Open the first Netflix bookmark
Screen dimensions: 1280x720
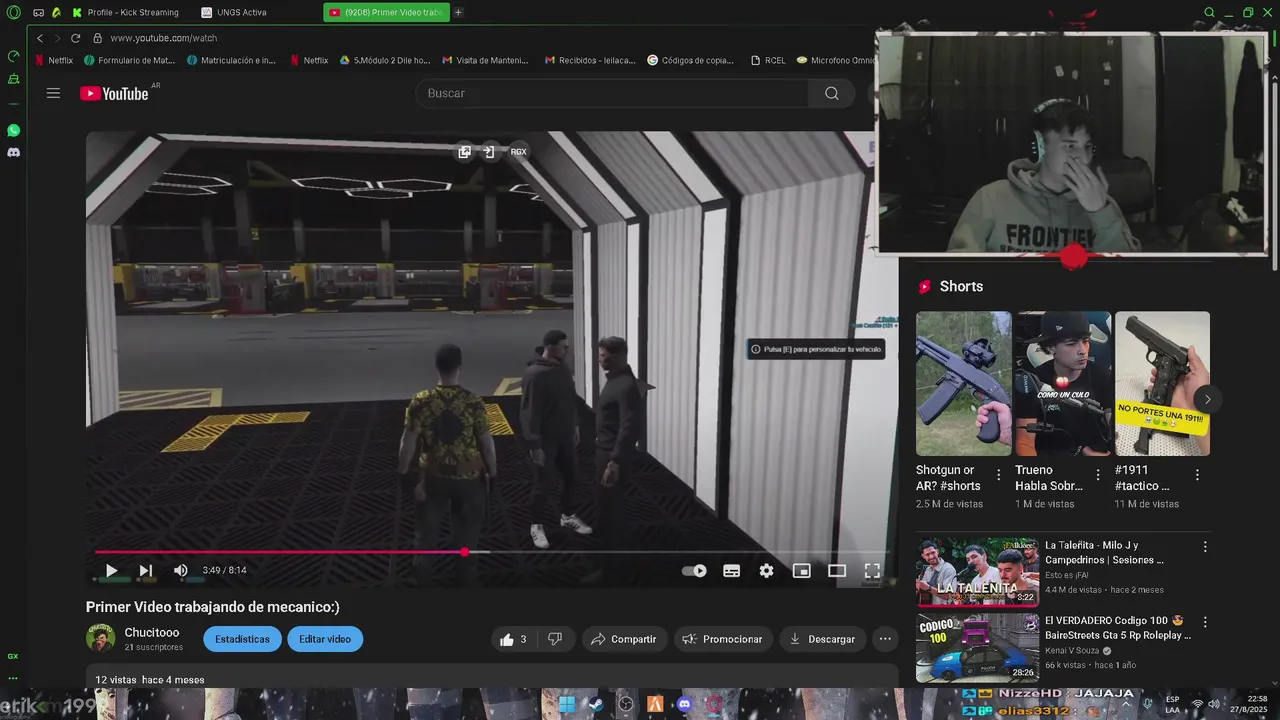[54, 60]
